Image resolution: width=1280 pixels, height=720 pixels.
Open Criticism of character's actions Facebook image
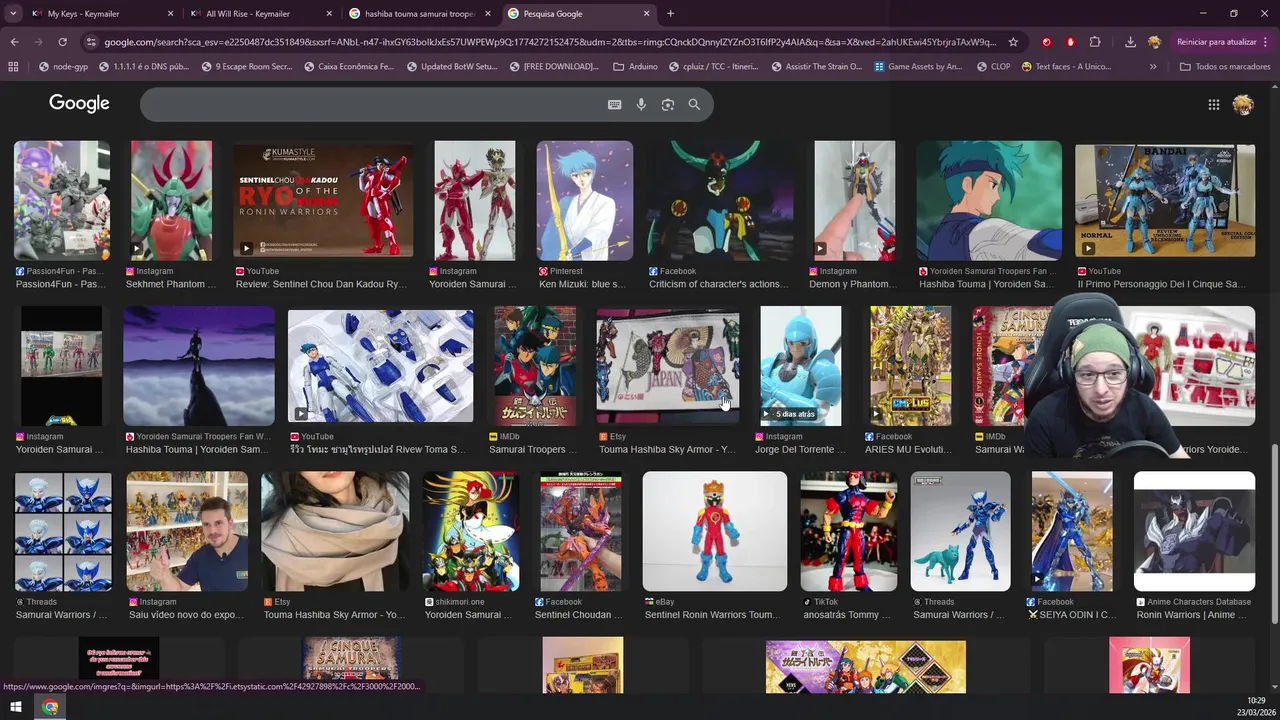tap(720, 200)
